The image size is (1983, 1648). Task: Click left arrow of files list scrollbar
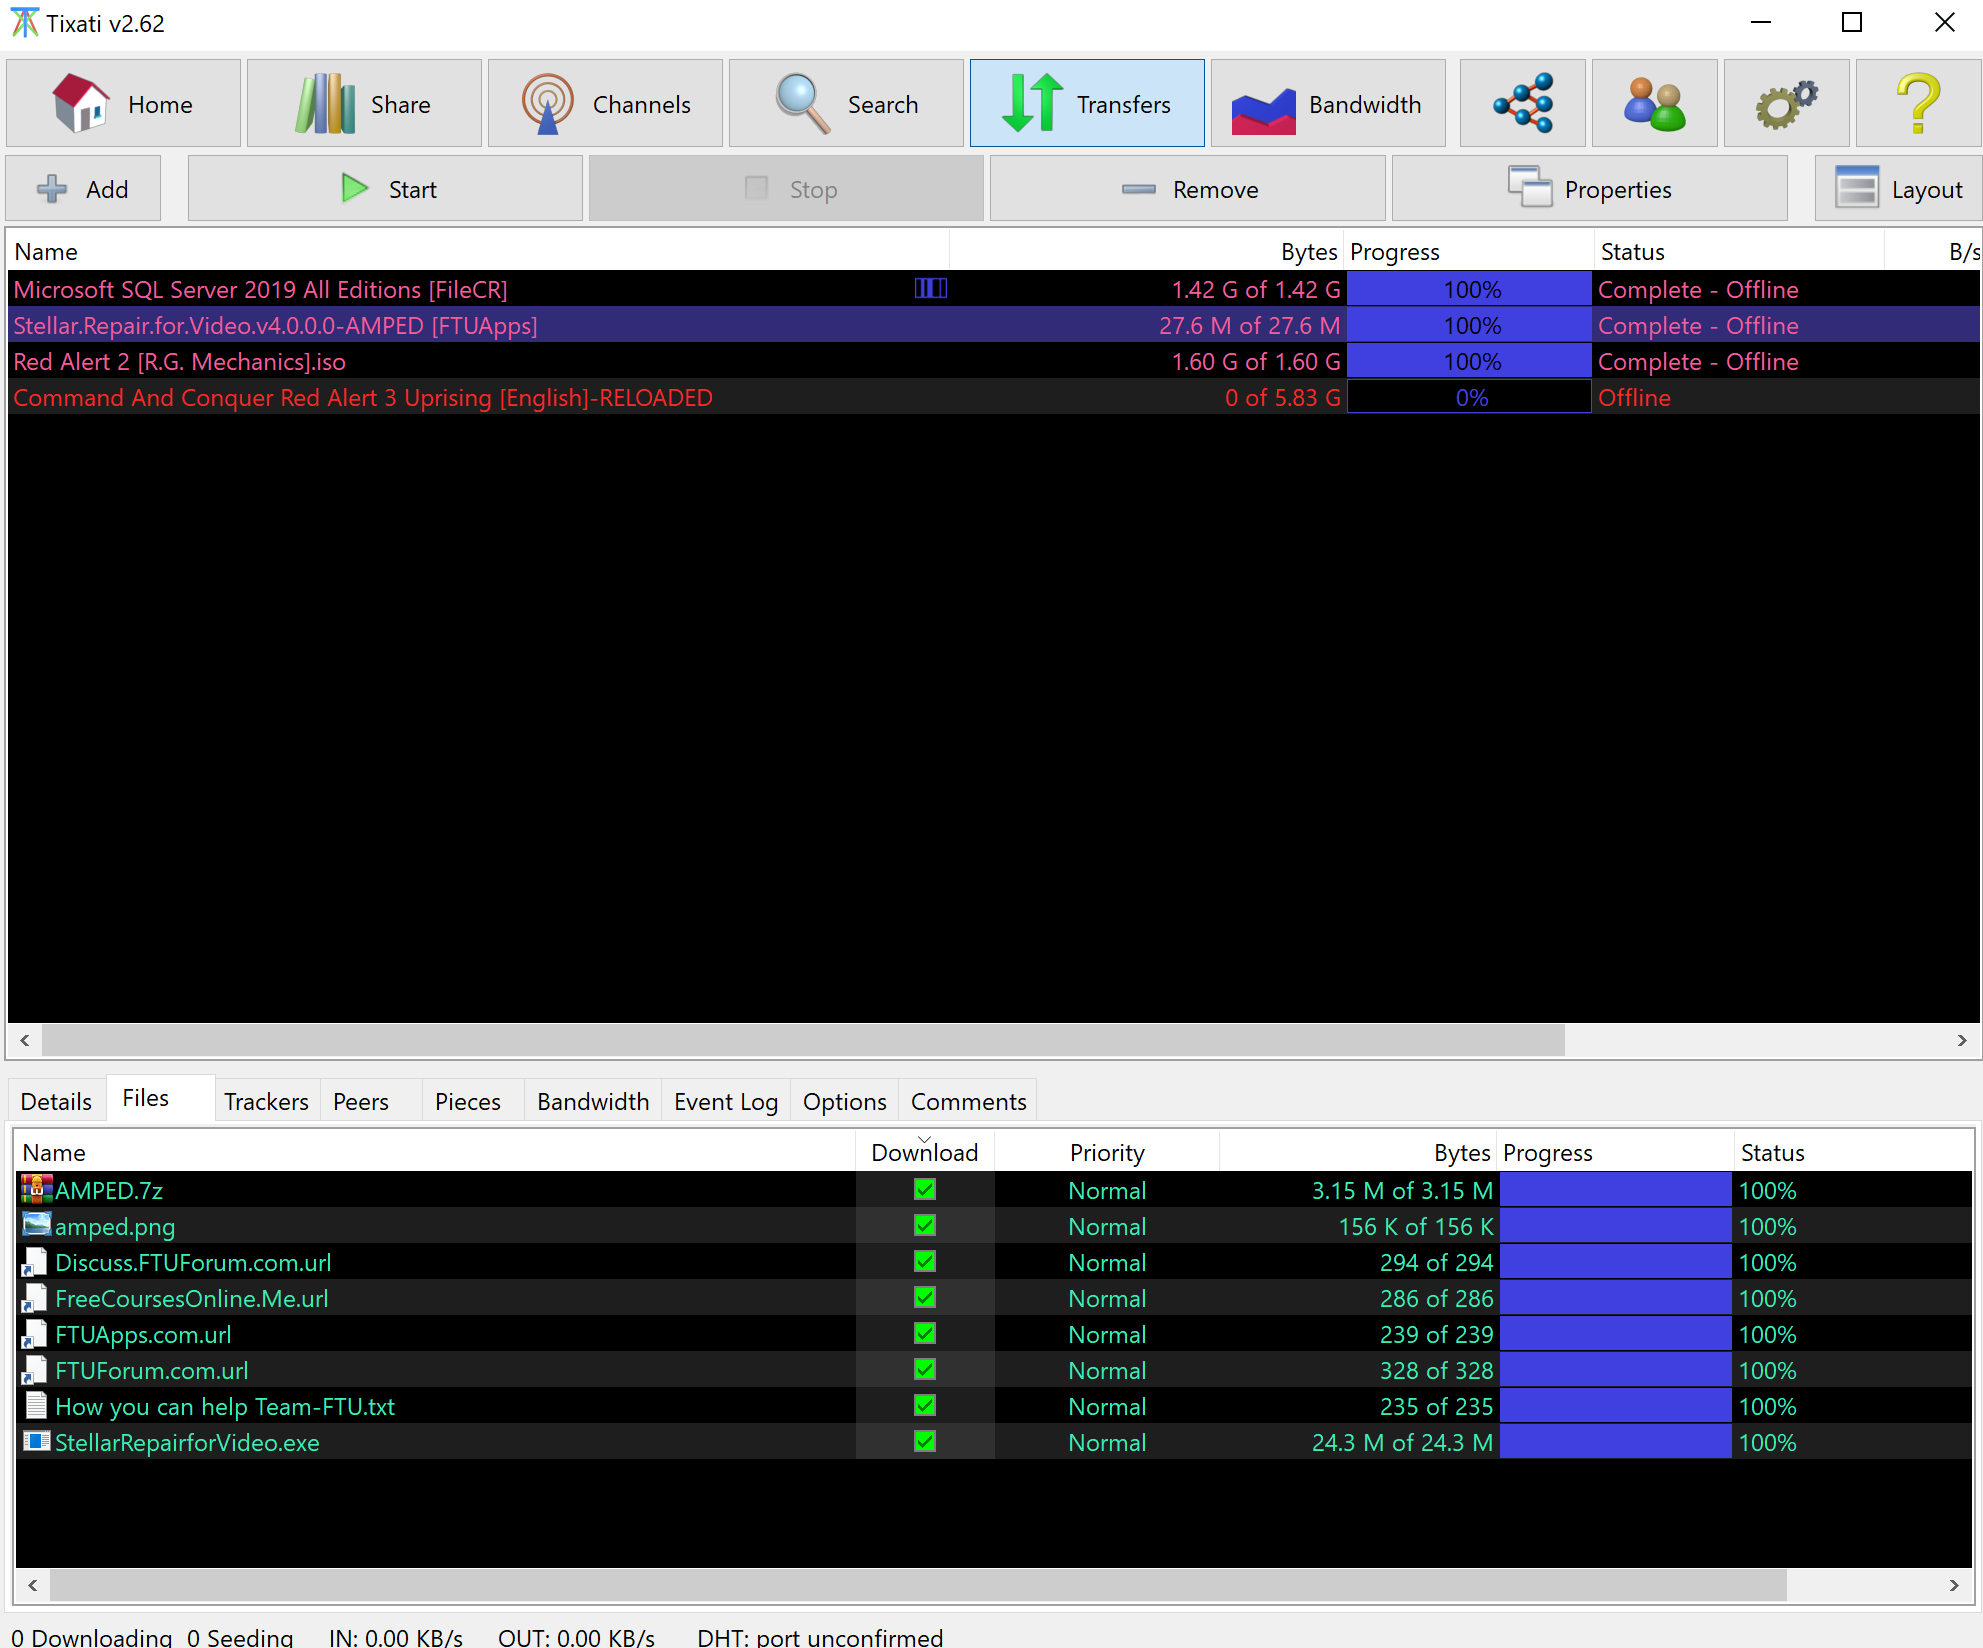(x=33, y=1585)
